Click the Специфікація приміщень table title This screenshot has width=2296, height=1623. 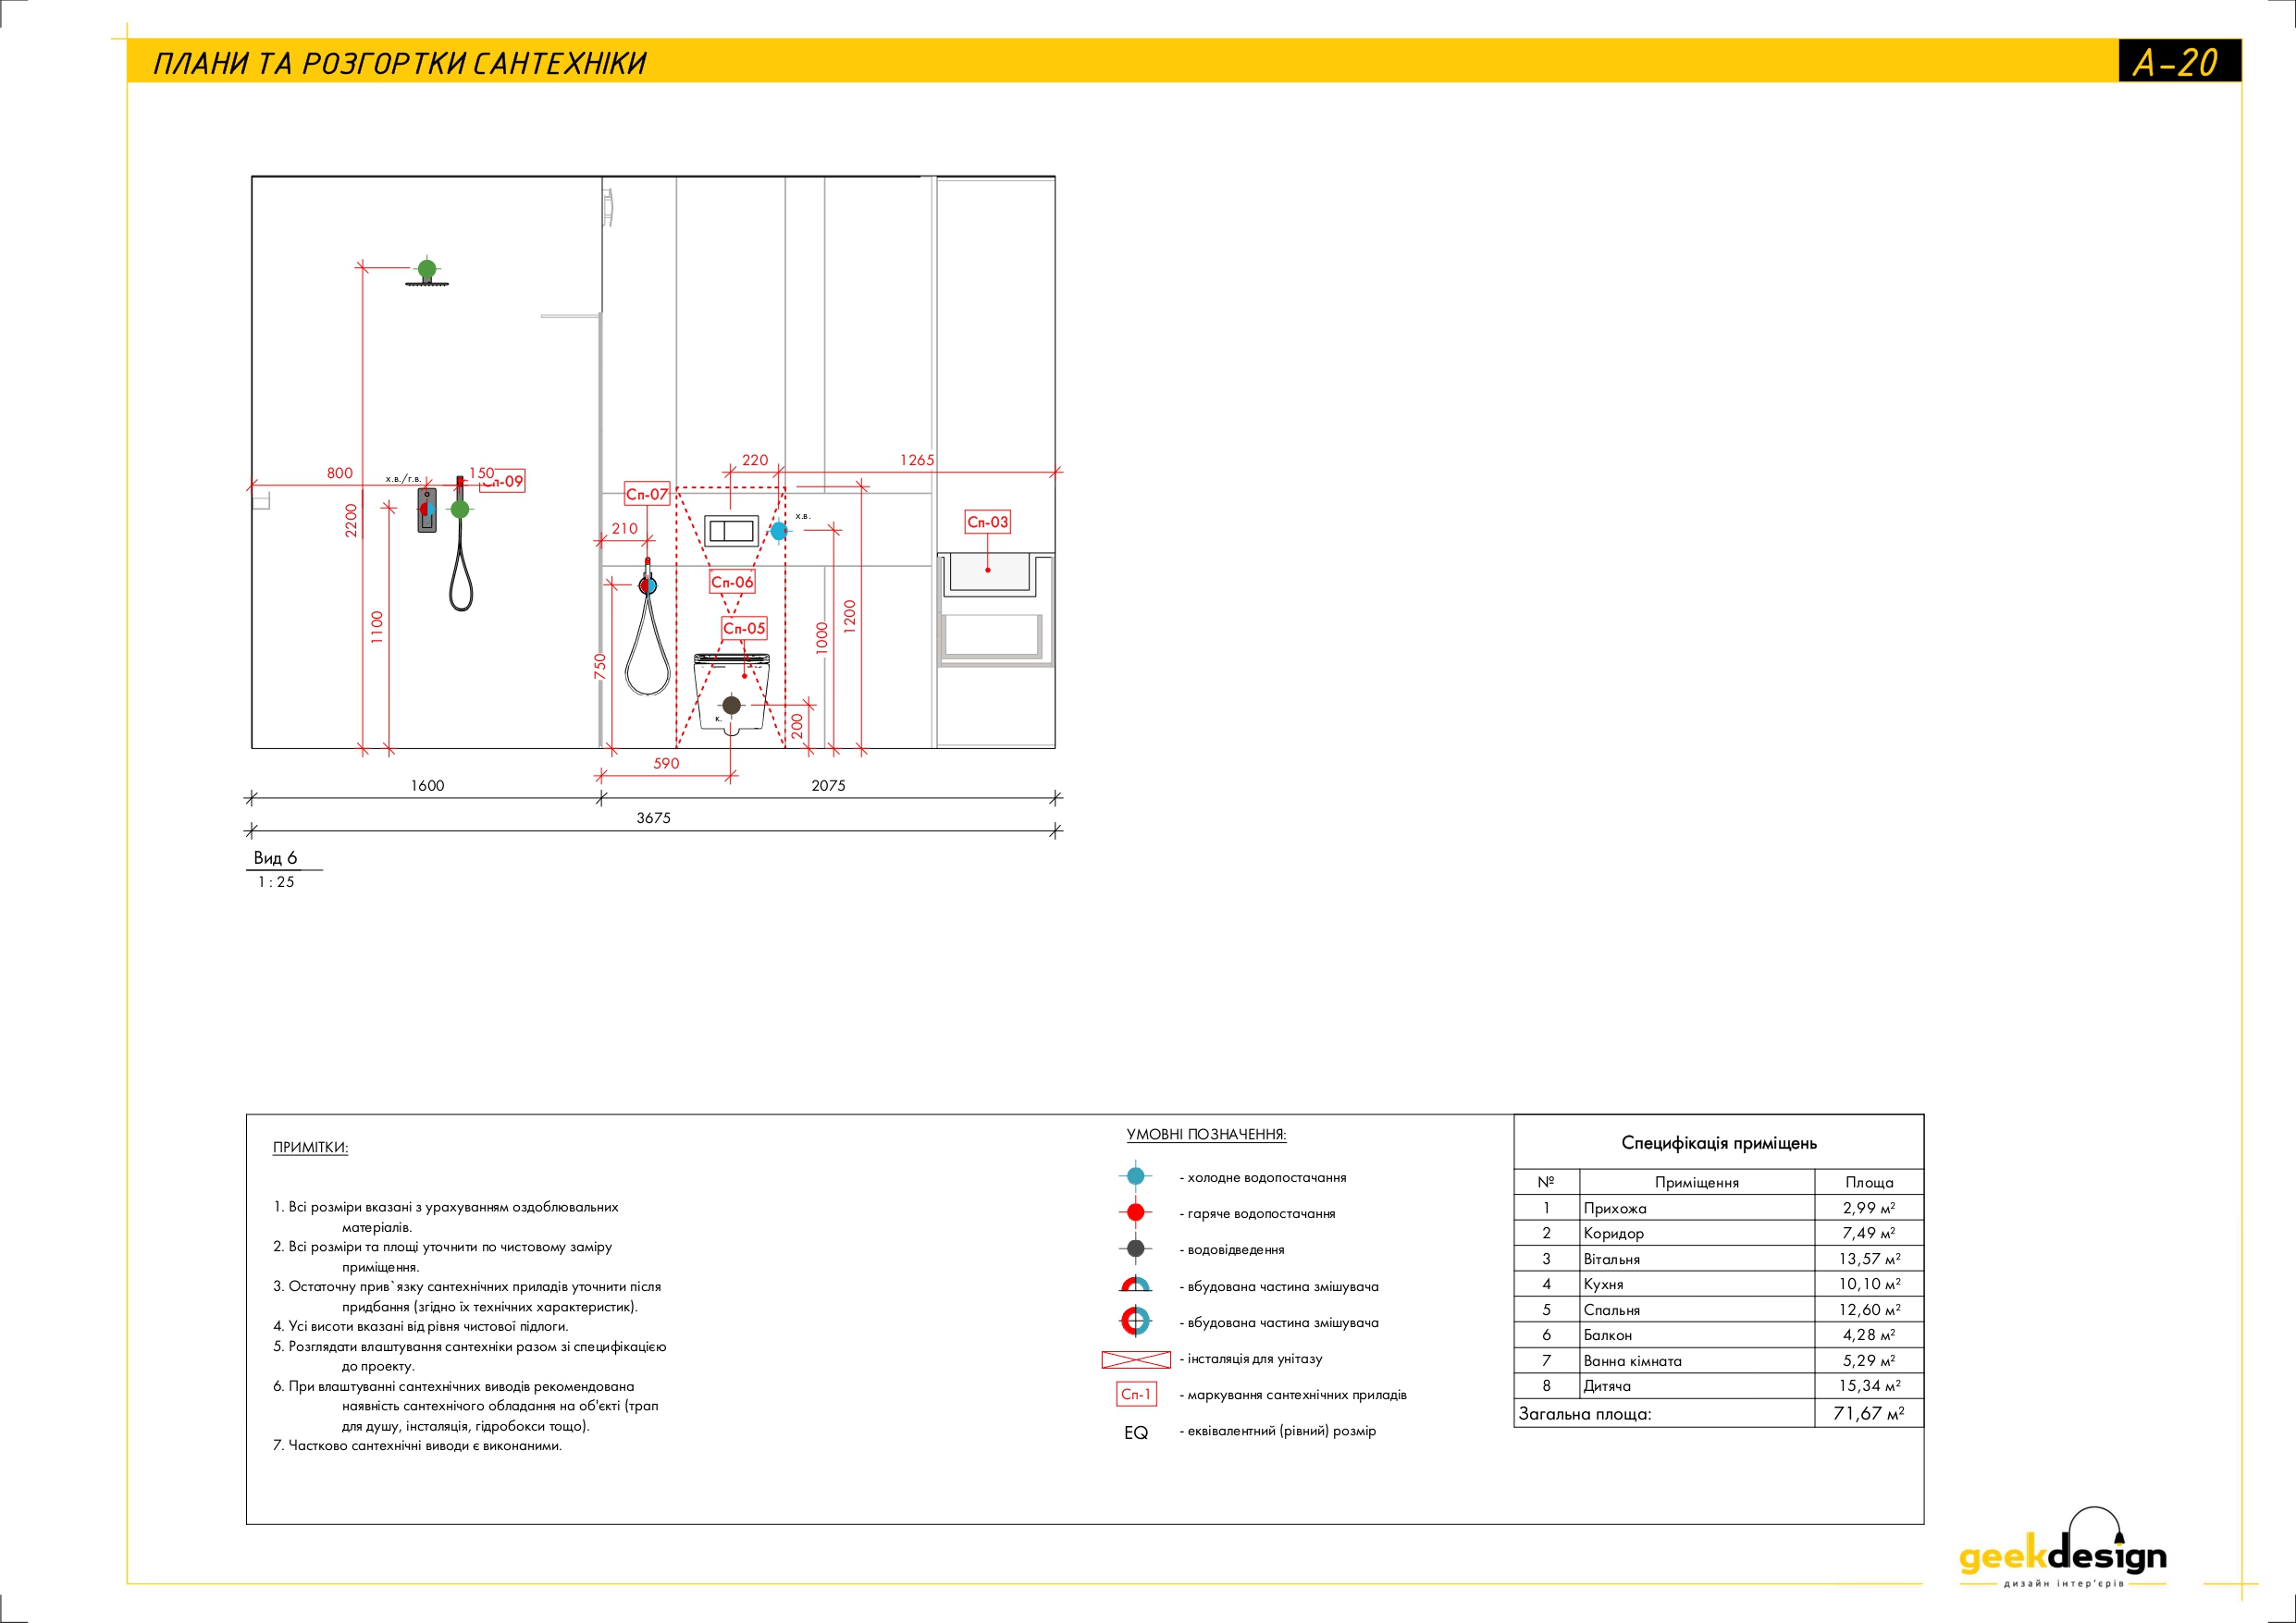(x=1719, y=1142)
